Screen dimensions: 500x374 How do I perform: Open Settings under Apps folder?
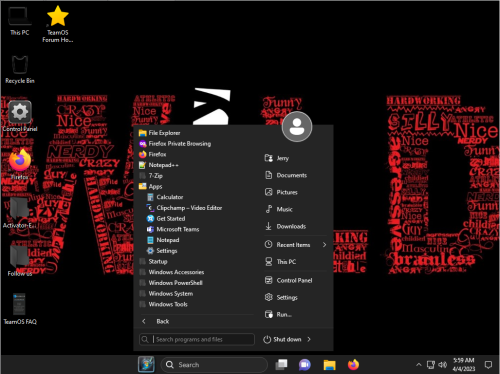pos(162,250)
